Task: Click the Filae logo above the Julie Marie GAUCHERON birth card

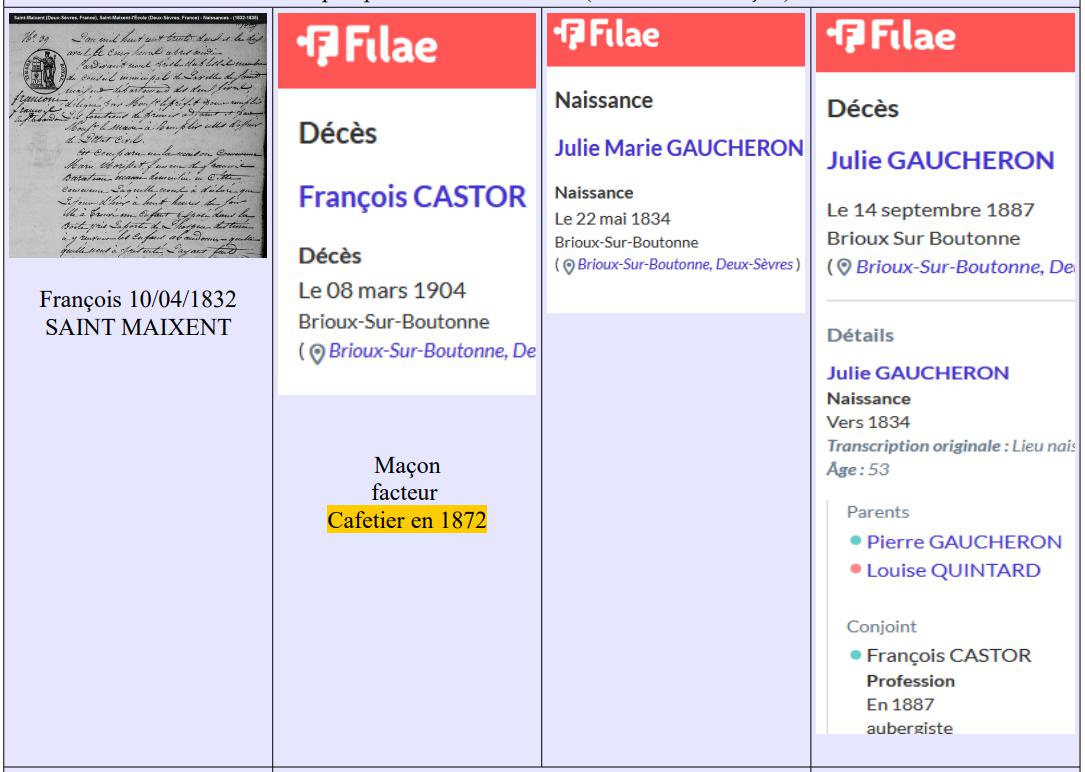Action: [606, 35]
